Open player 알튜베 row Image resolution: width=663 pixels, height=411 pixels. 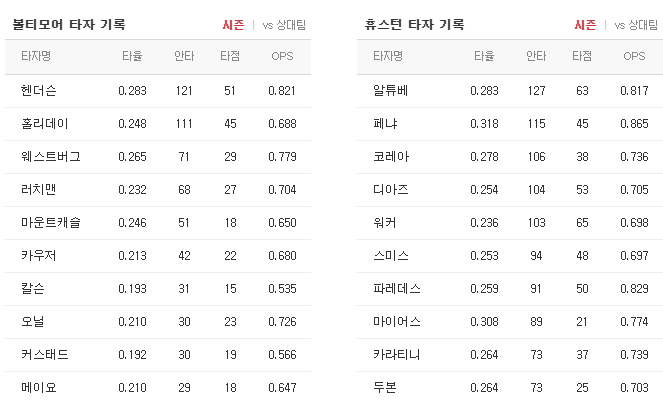510,91
